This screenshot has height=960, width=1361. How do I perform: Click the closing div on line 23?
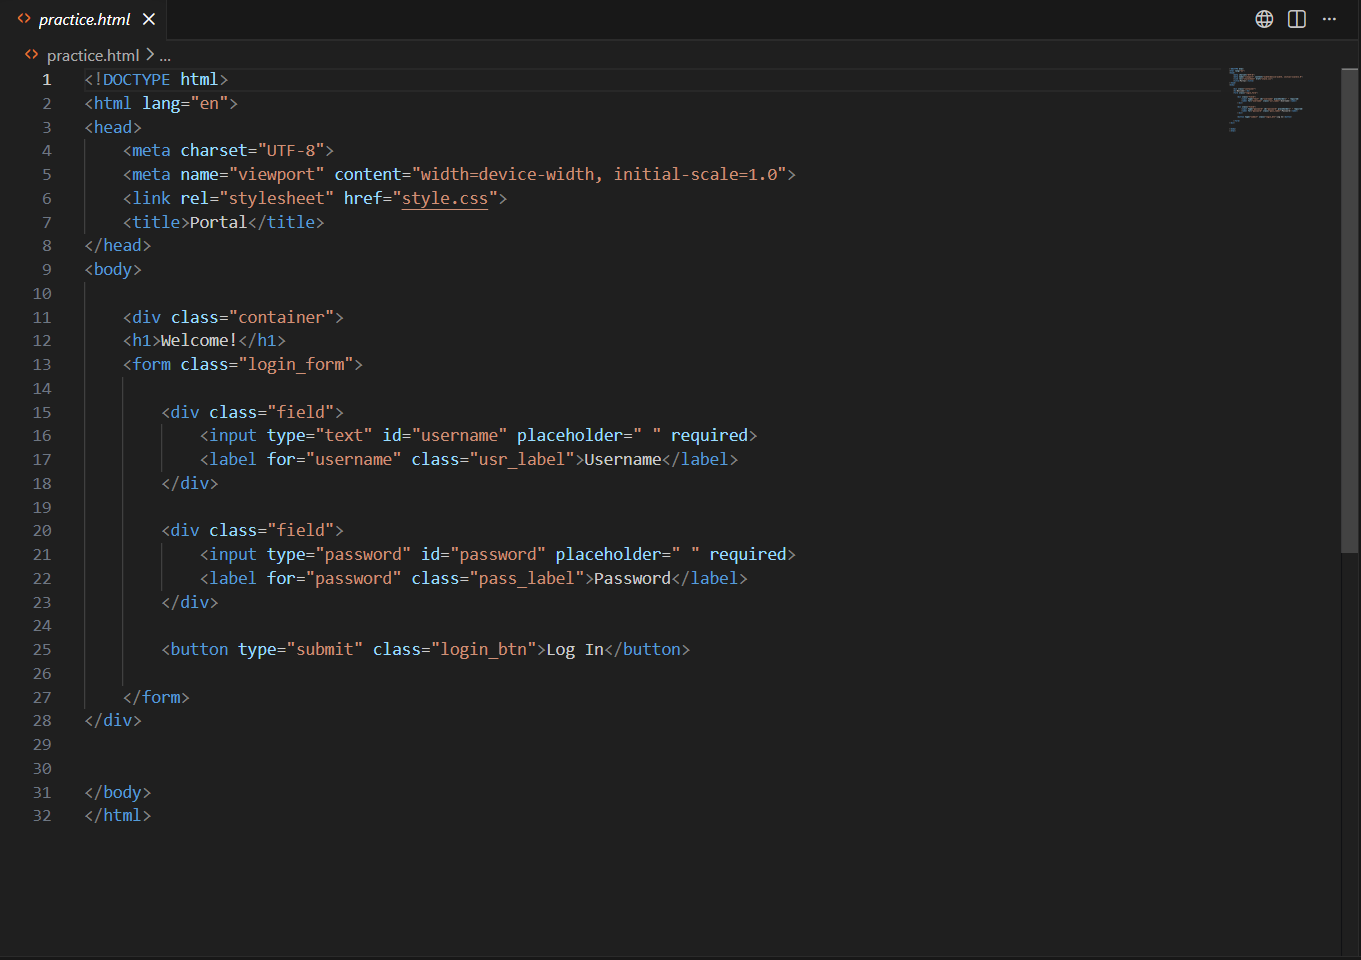click(x=190, y=602)
